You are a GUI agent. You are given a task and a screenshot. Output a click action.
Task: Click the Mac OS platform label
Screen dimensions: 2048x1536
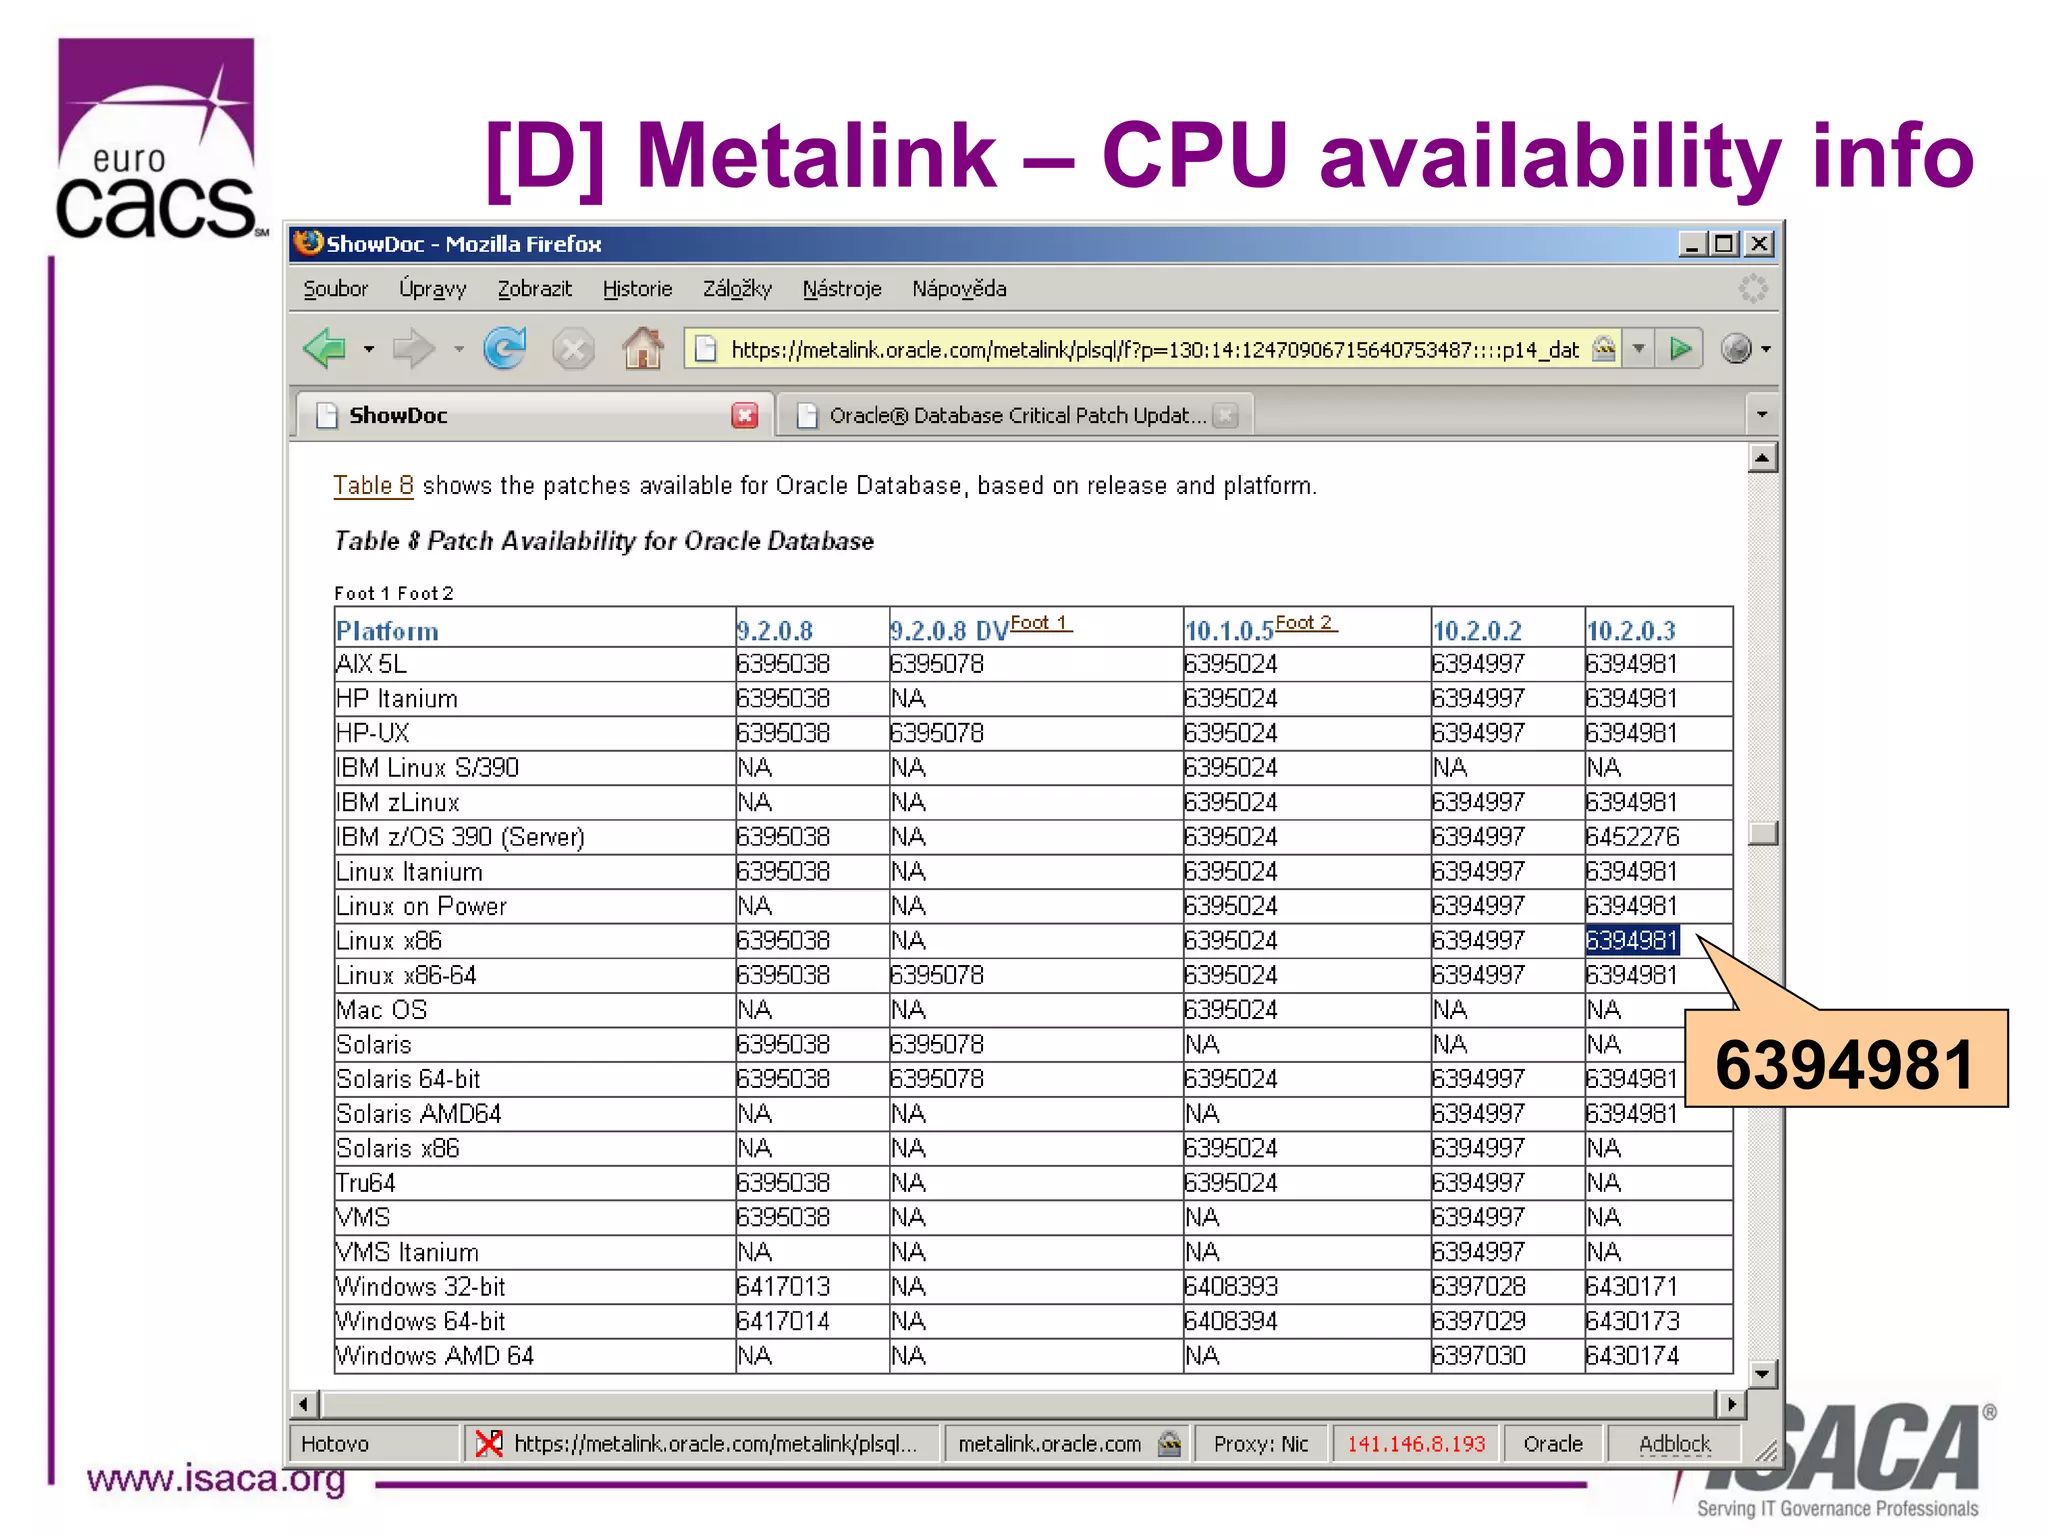pyautogui.click(x=381, y=1010)
